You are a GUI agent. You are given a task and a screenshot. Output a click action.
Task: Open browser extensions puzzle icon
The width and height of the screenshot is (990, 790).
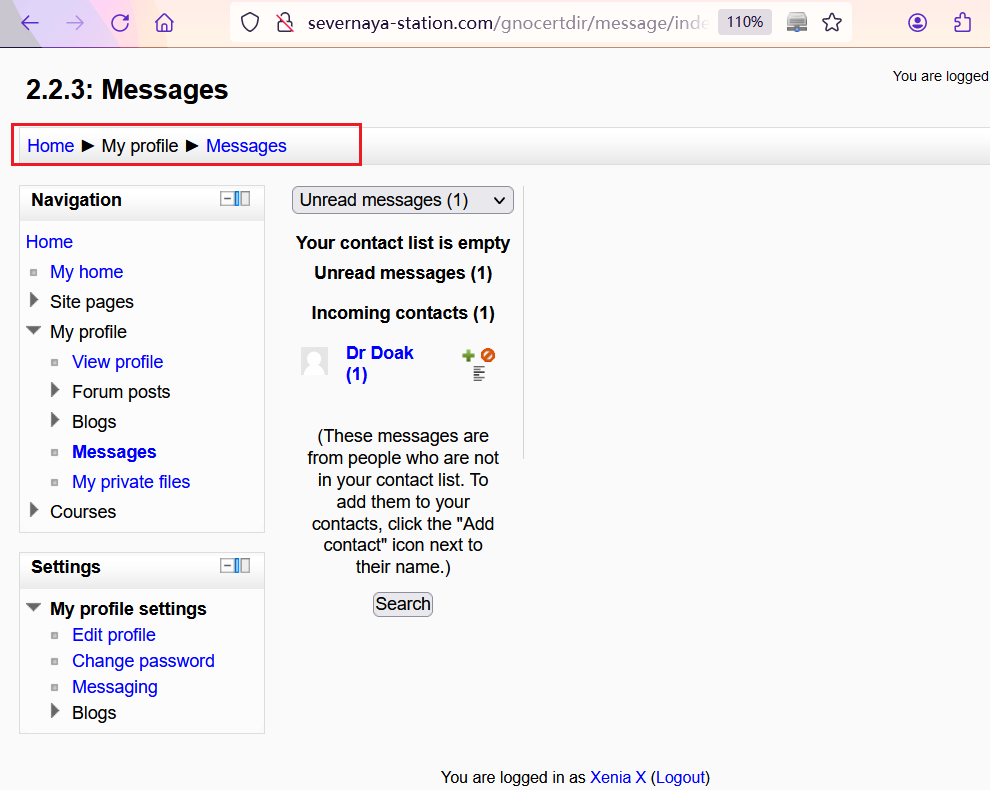[x=962, y=23]
